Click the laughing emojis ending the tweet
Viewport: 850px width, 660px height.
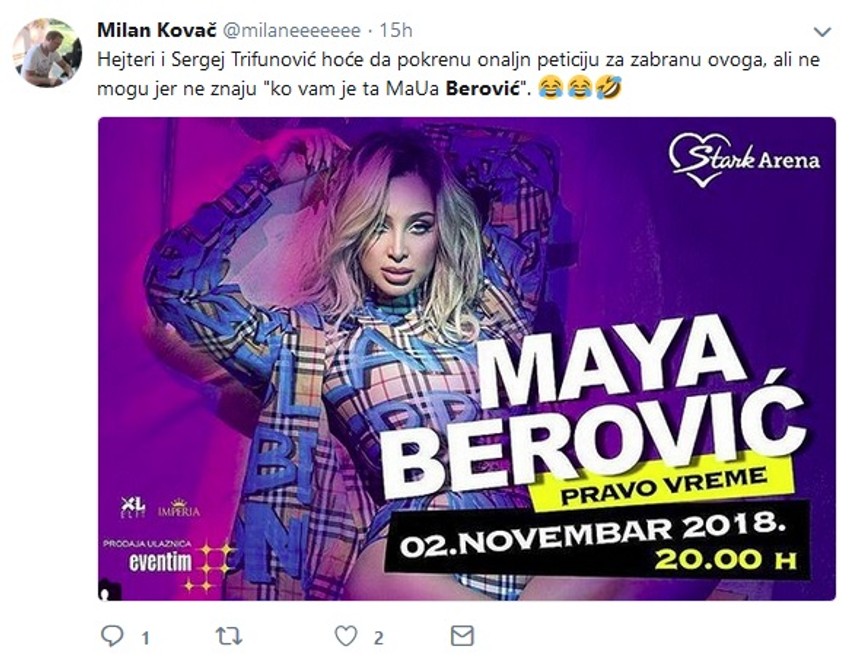580,88
